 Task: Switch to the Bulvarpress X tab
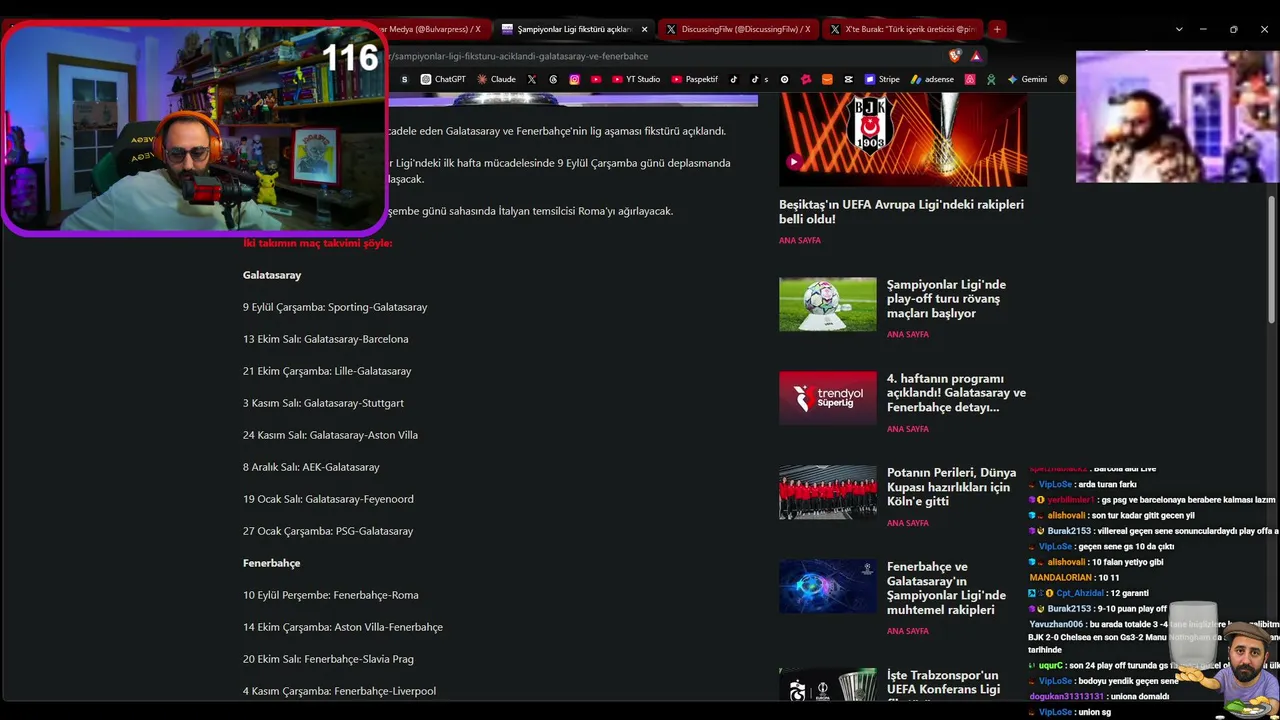click(437, 29)
